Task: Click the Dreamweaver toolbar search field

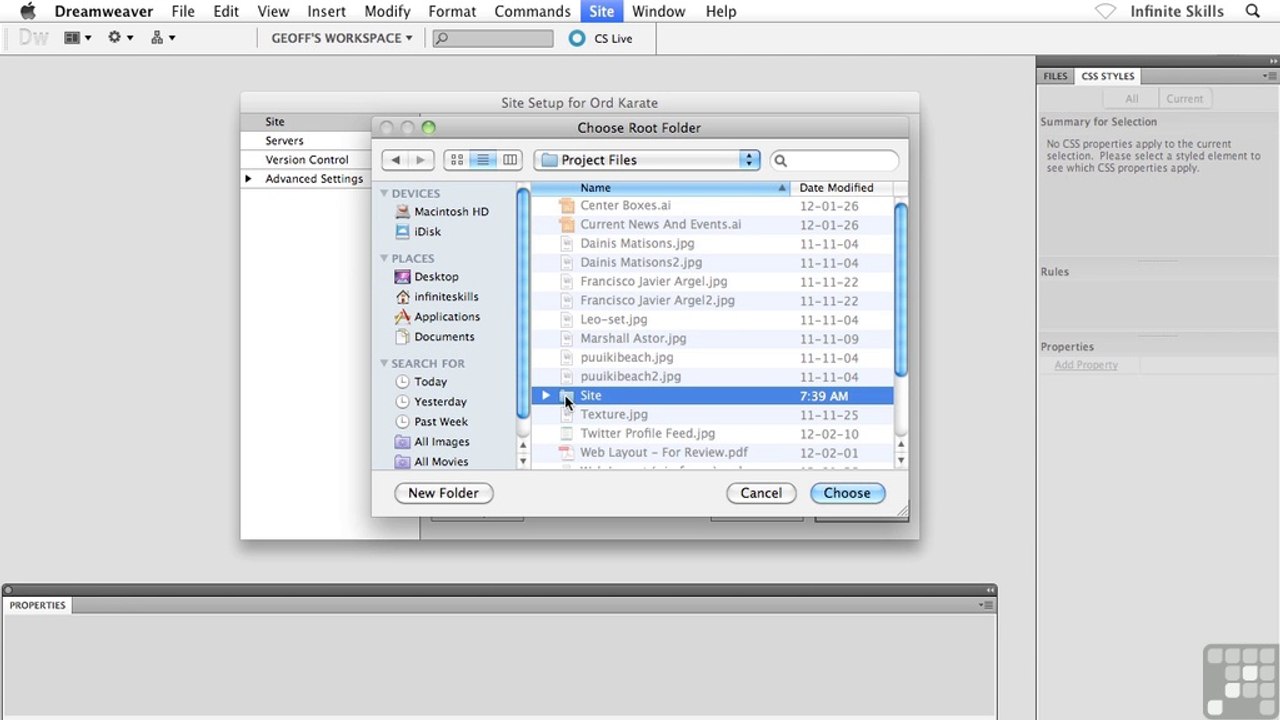Action: coord(493,38)
